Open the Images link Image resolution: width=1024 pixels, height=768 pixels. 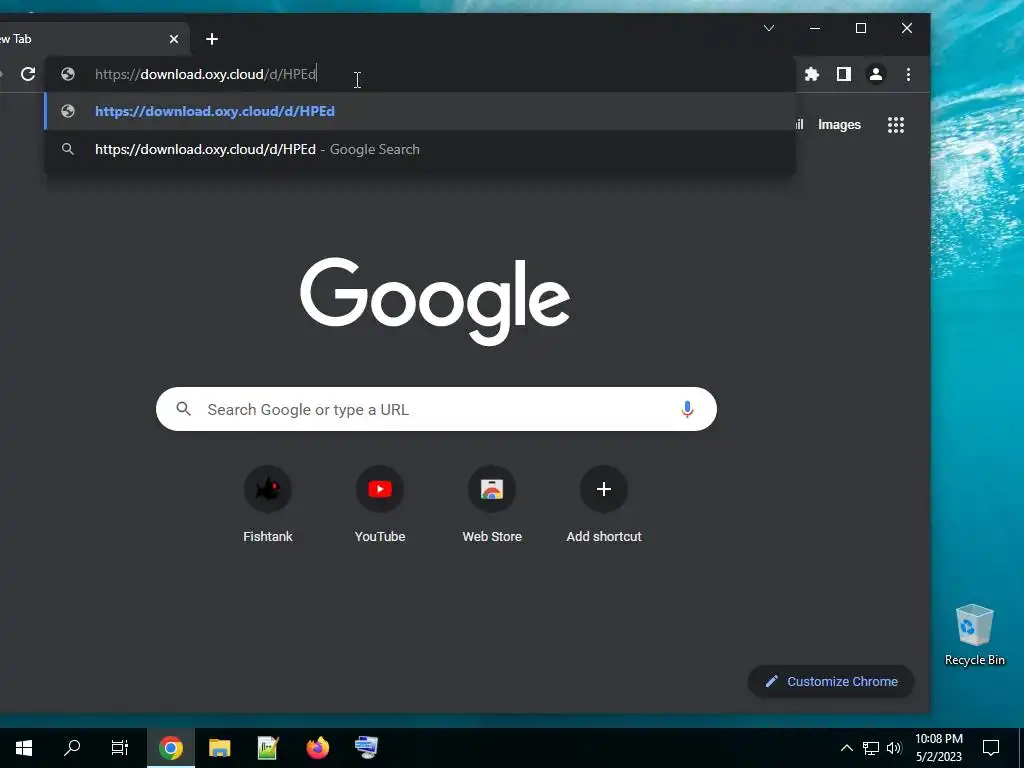point(839,125)
